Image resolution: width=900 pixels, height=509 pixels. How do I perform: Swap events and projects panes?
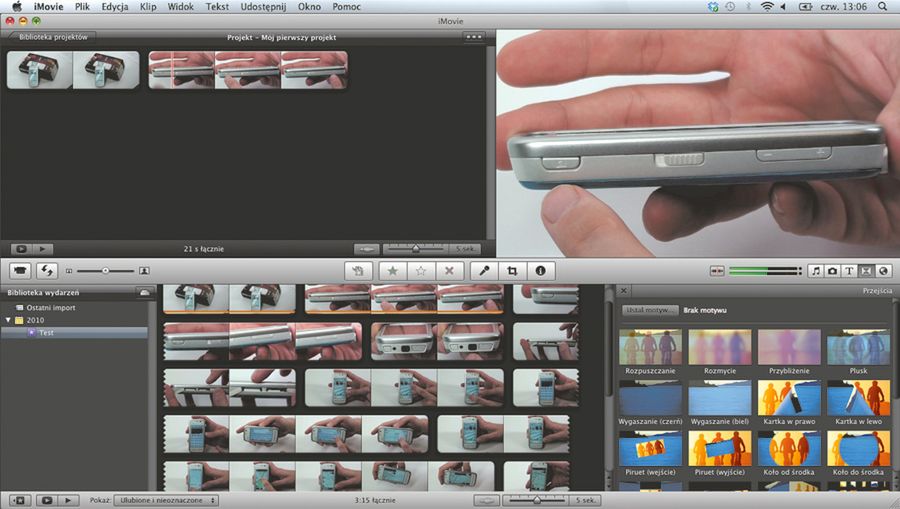pos(47,270)
